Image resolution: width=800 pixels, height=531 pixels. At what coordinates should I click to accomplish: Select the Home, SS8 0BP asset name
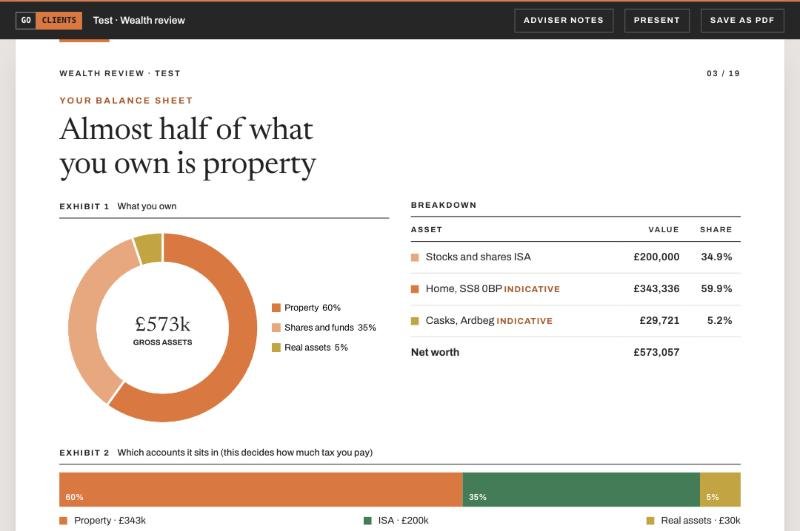click(464, 289)
